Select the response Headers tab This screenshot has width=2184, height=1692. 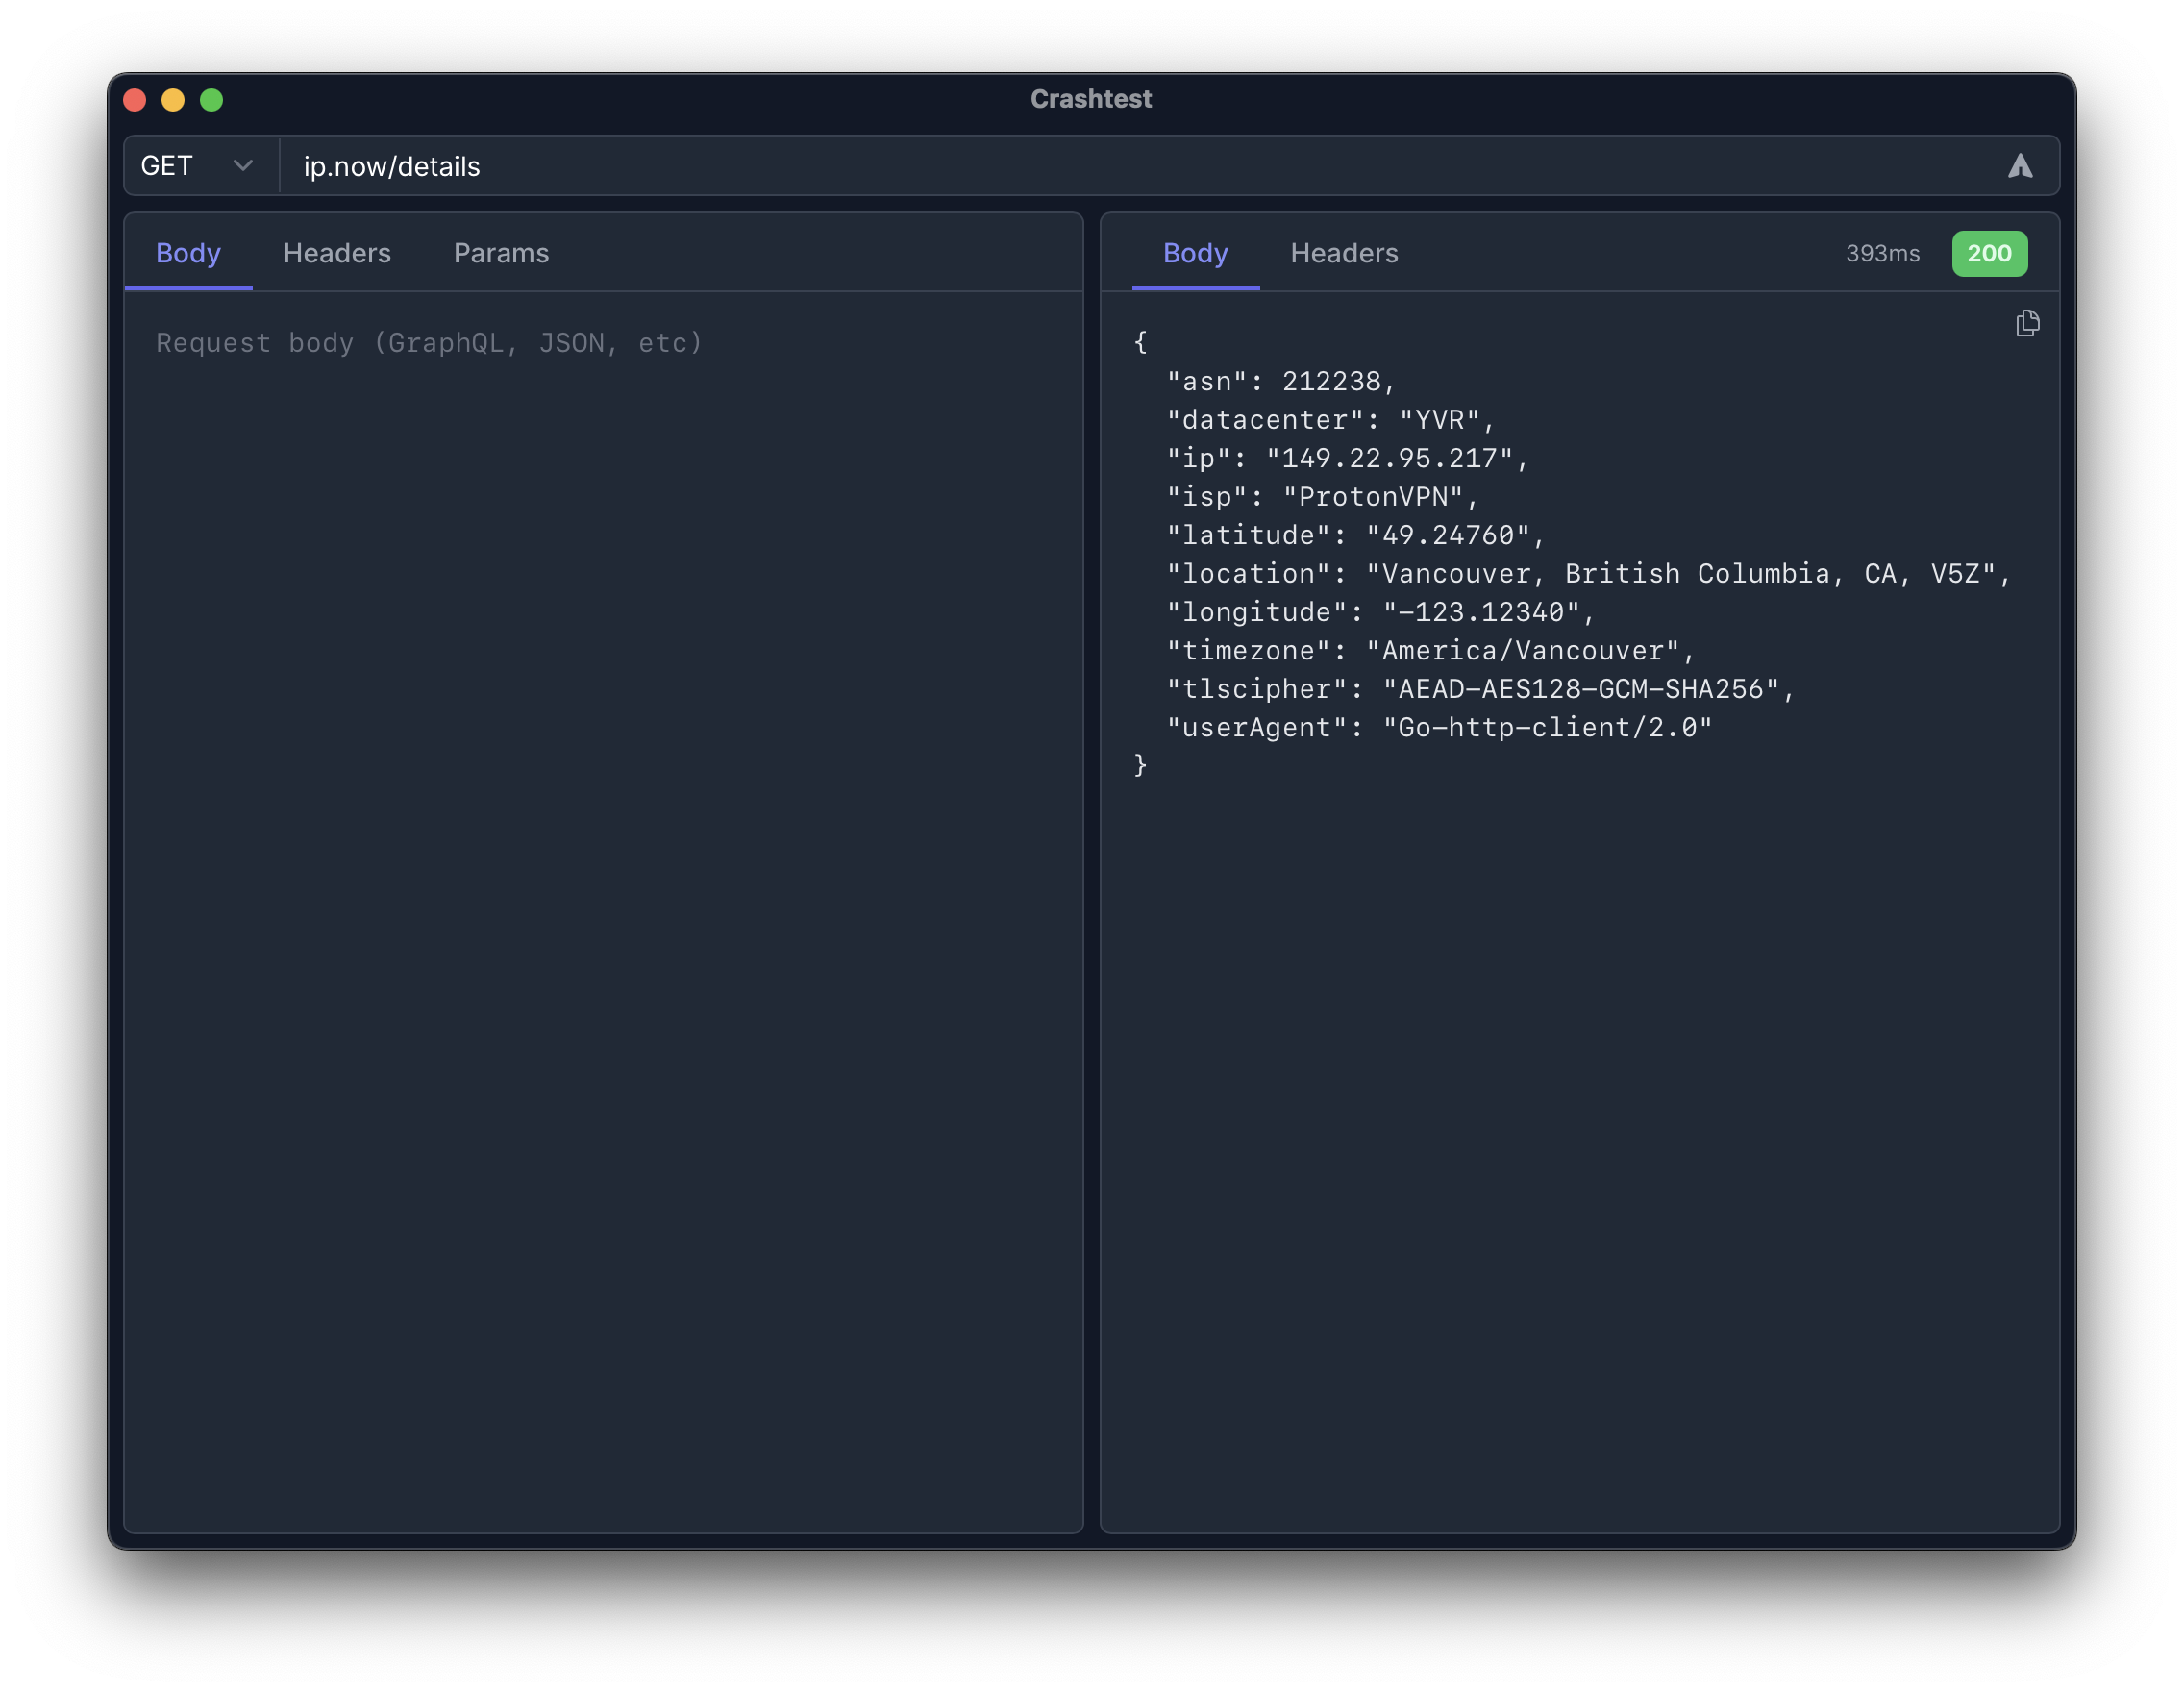click(x=1344, y=253)
